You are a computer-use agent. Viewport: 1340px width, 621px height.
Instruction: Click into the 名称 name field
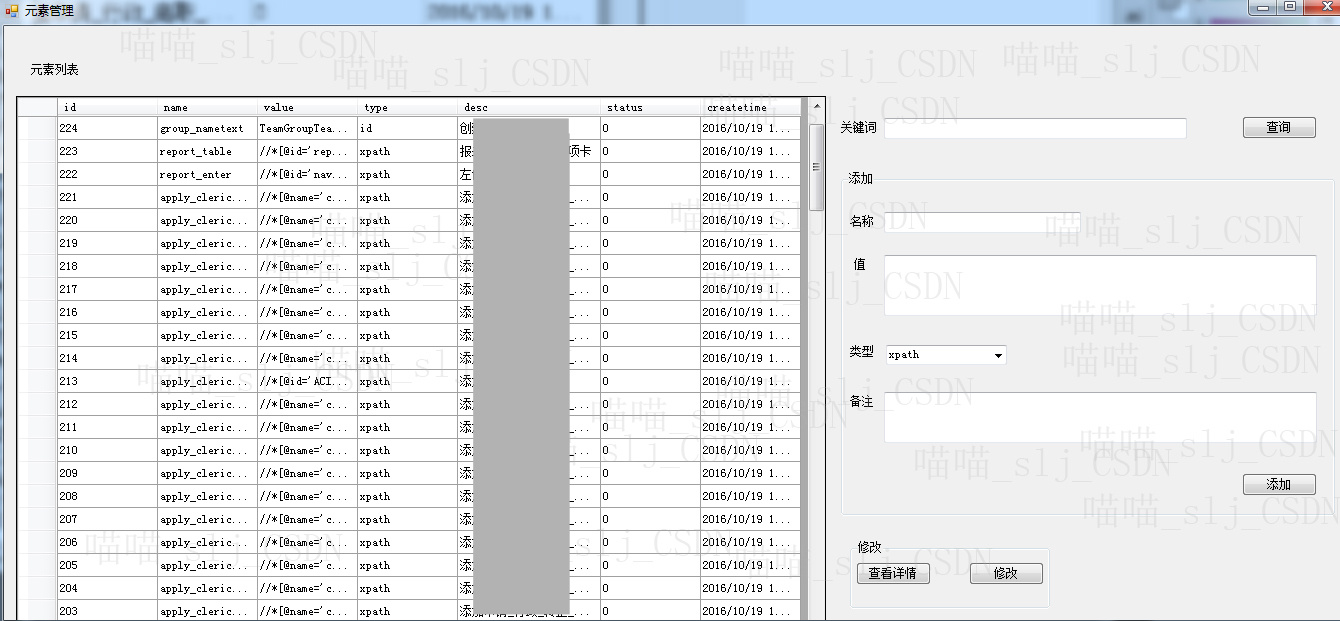click(981, 222)
